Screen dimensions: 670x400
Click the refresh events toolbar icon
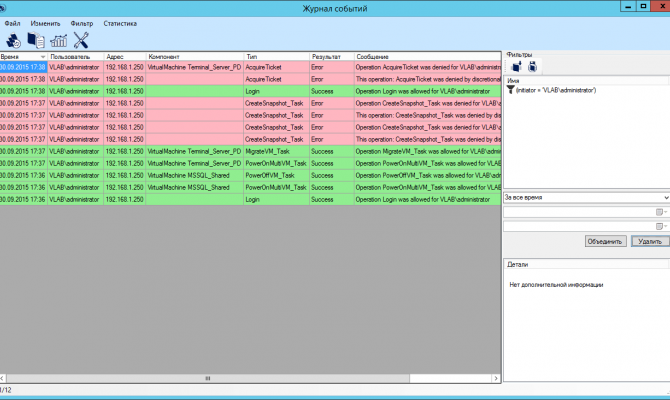point(13,41)
